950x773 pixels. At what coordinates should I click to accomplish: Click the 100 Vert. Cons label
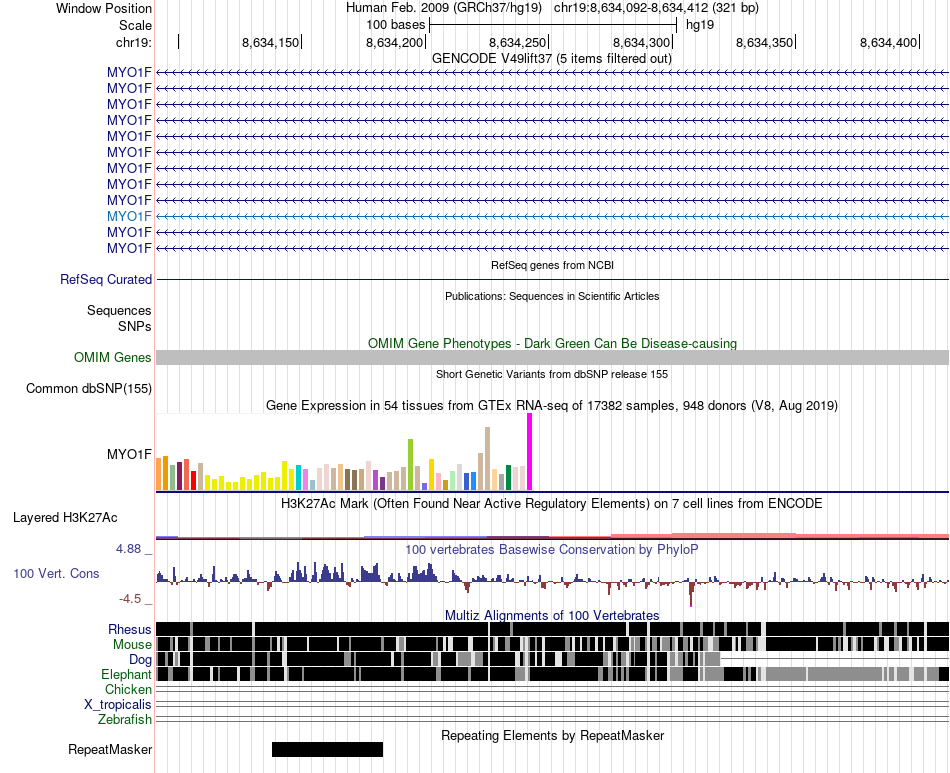(x=56, y=574)
